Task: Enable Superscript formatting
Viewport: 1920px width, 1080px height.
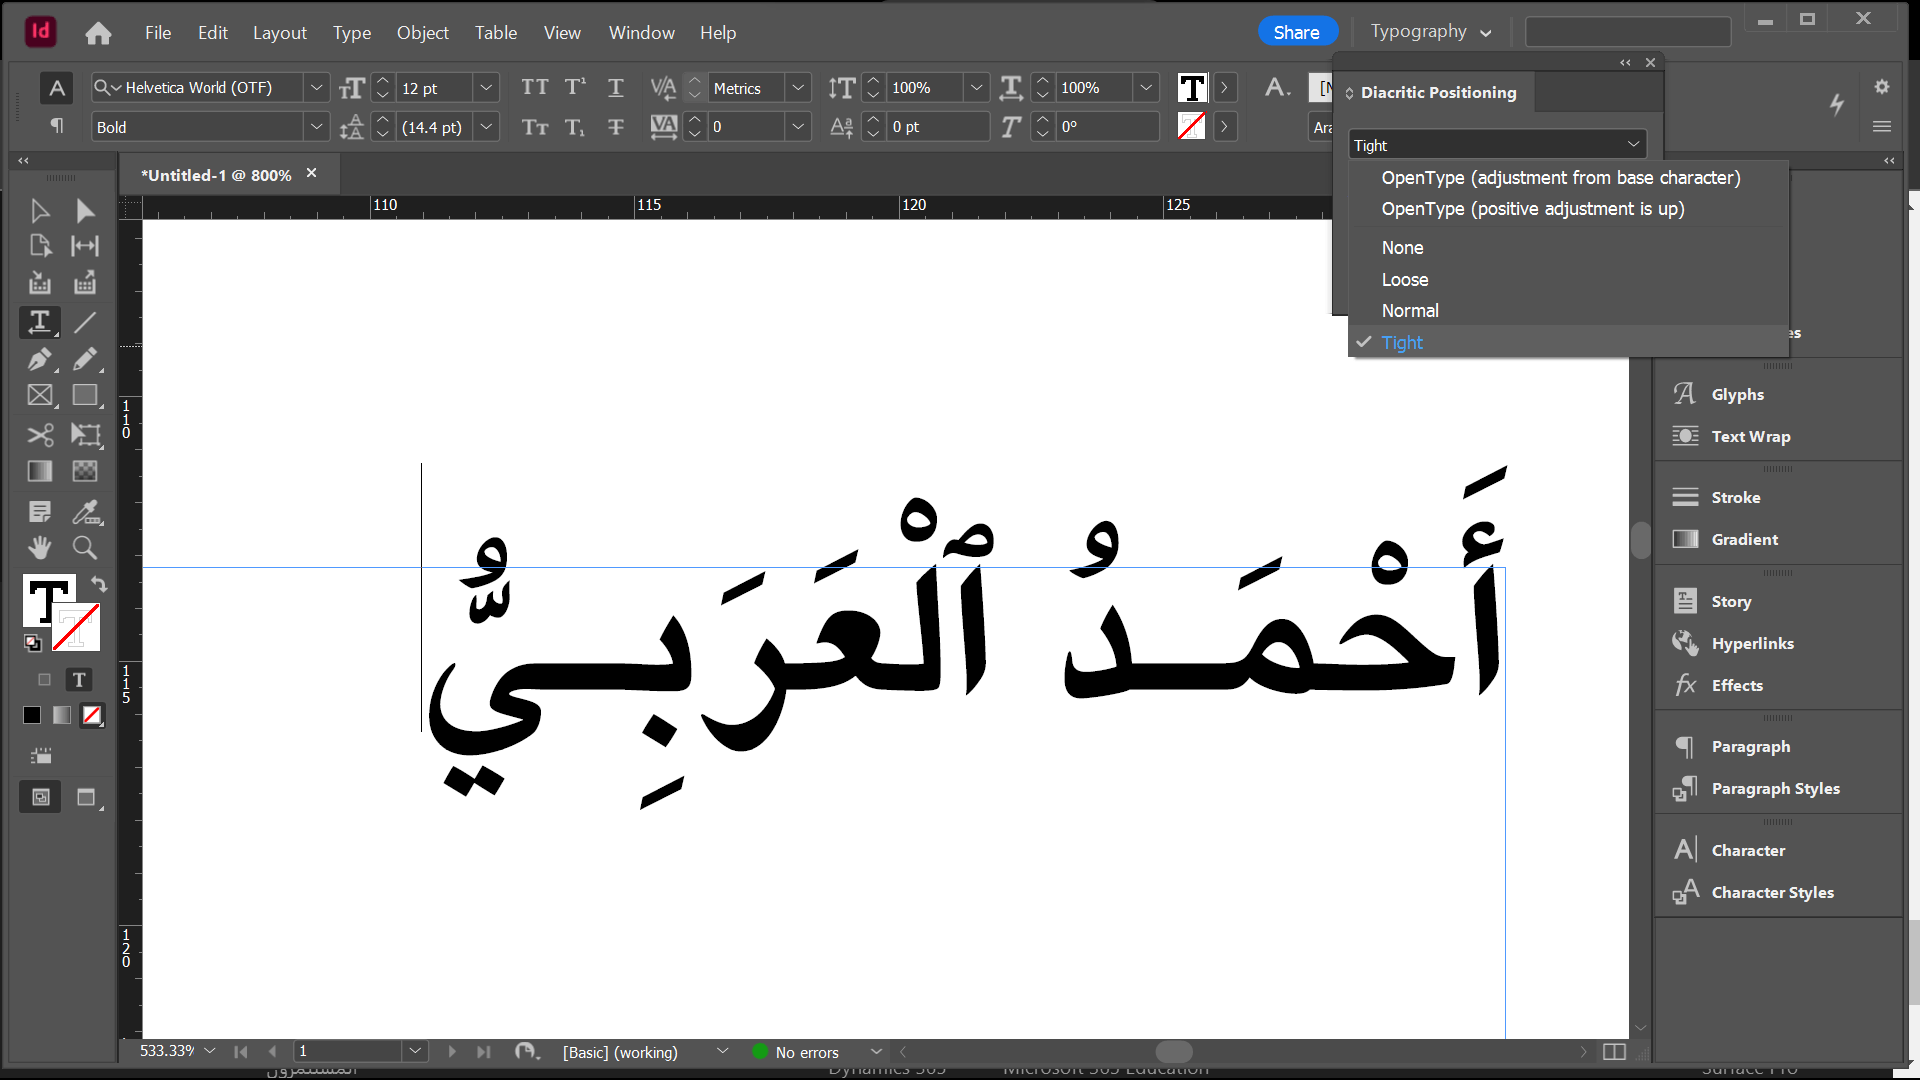Action: pos(575,88)
